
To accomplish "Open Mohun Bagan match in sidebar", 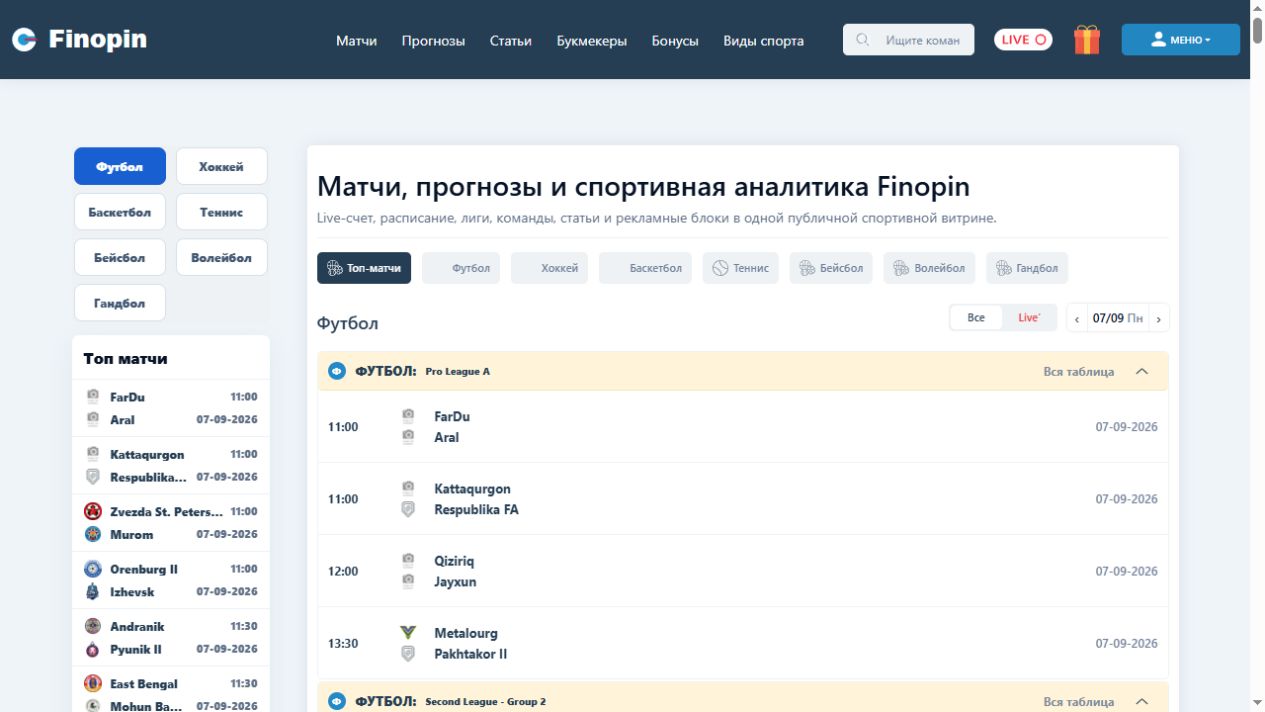I will [147, 706].
